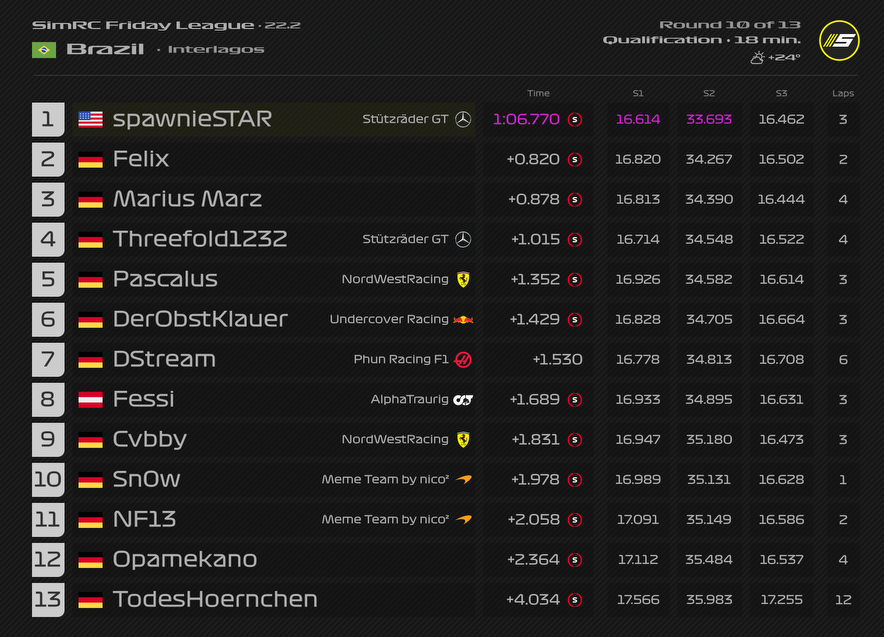Click the soft tyre icon beside 1:06.770
The height and width of the screenshot is (637, 884).
pos(575,119)
